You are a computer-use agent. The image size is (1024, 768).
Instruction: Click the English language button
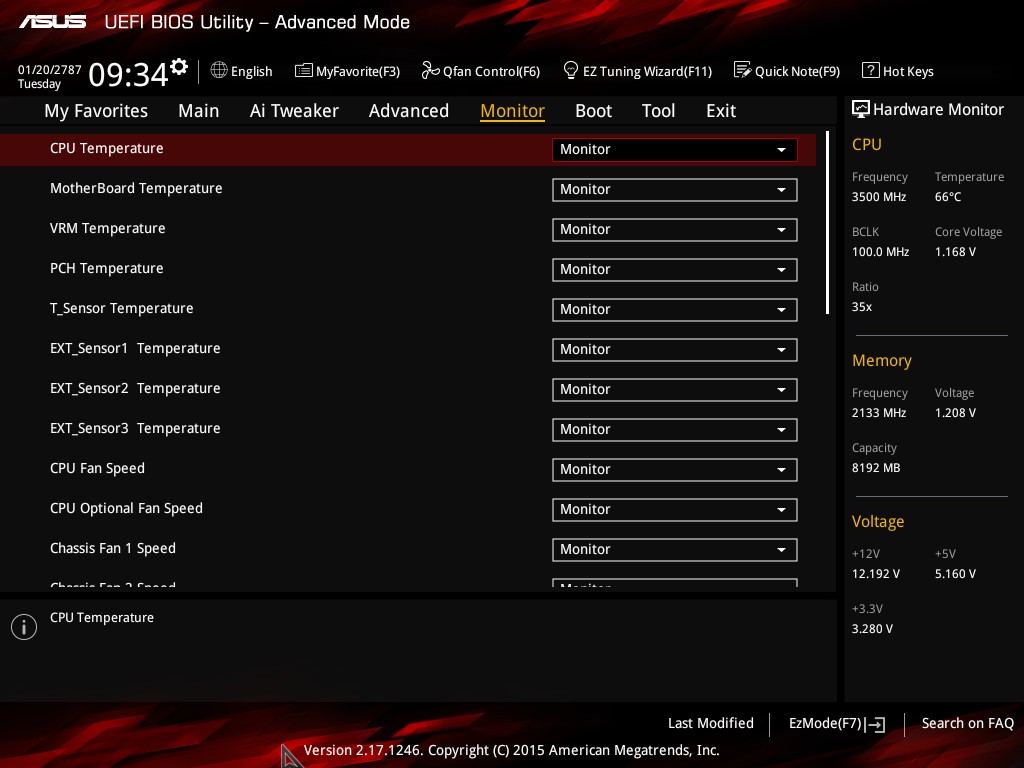[251, 71]
